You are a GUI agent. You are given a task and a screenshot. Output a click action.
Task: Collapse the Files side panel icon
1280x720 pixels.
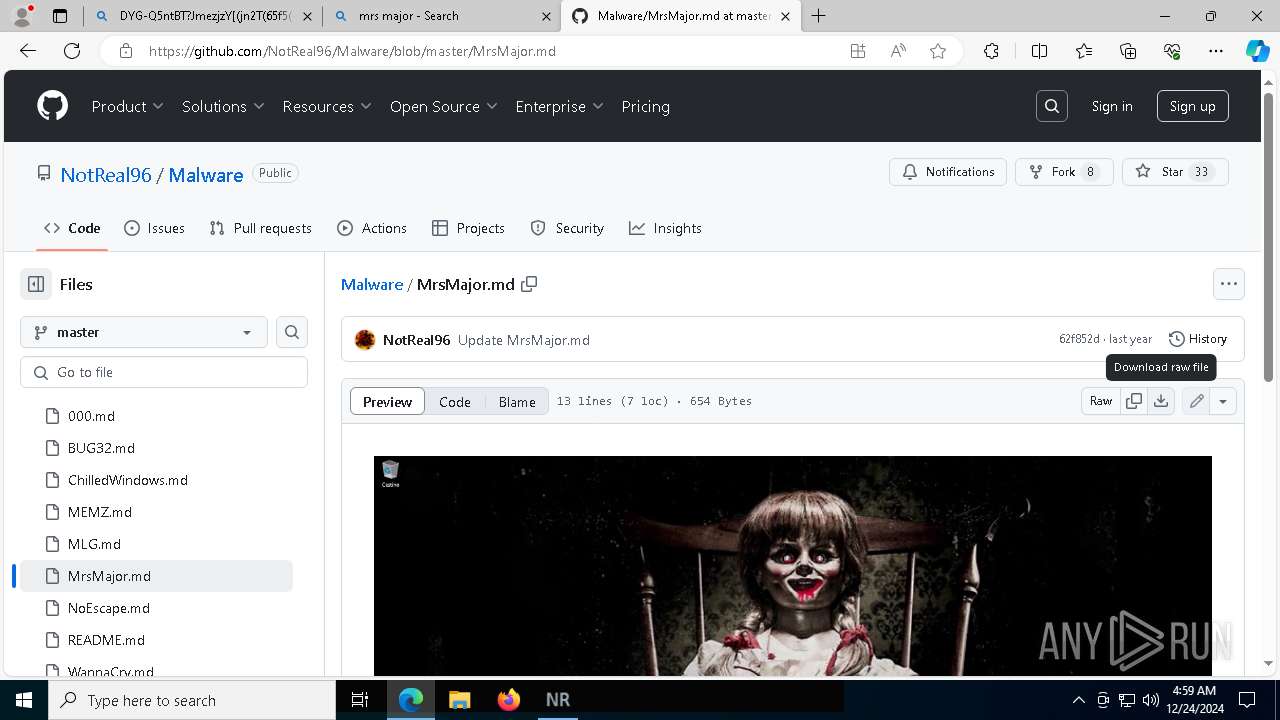click(36, 284)
